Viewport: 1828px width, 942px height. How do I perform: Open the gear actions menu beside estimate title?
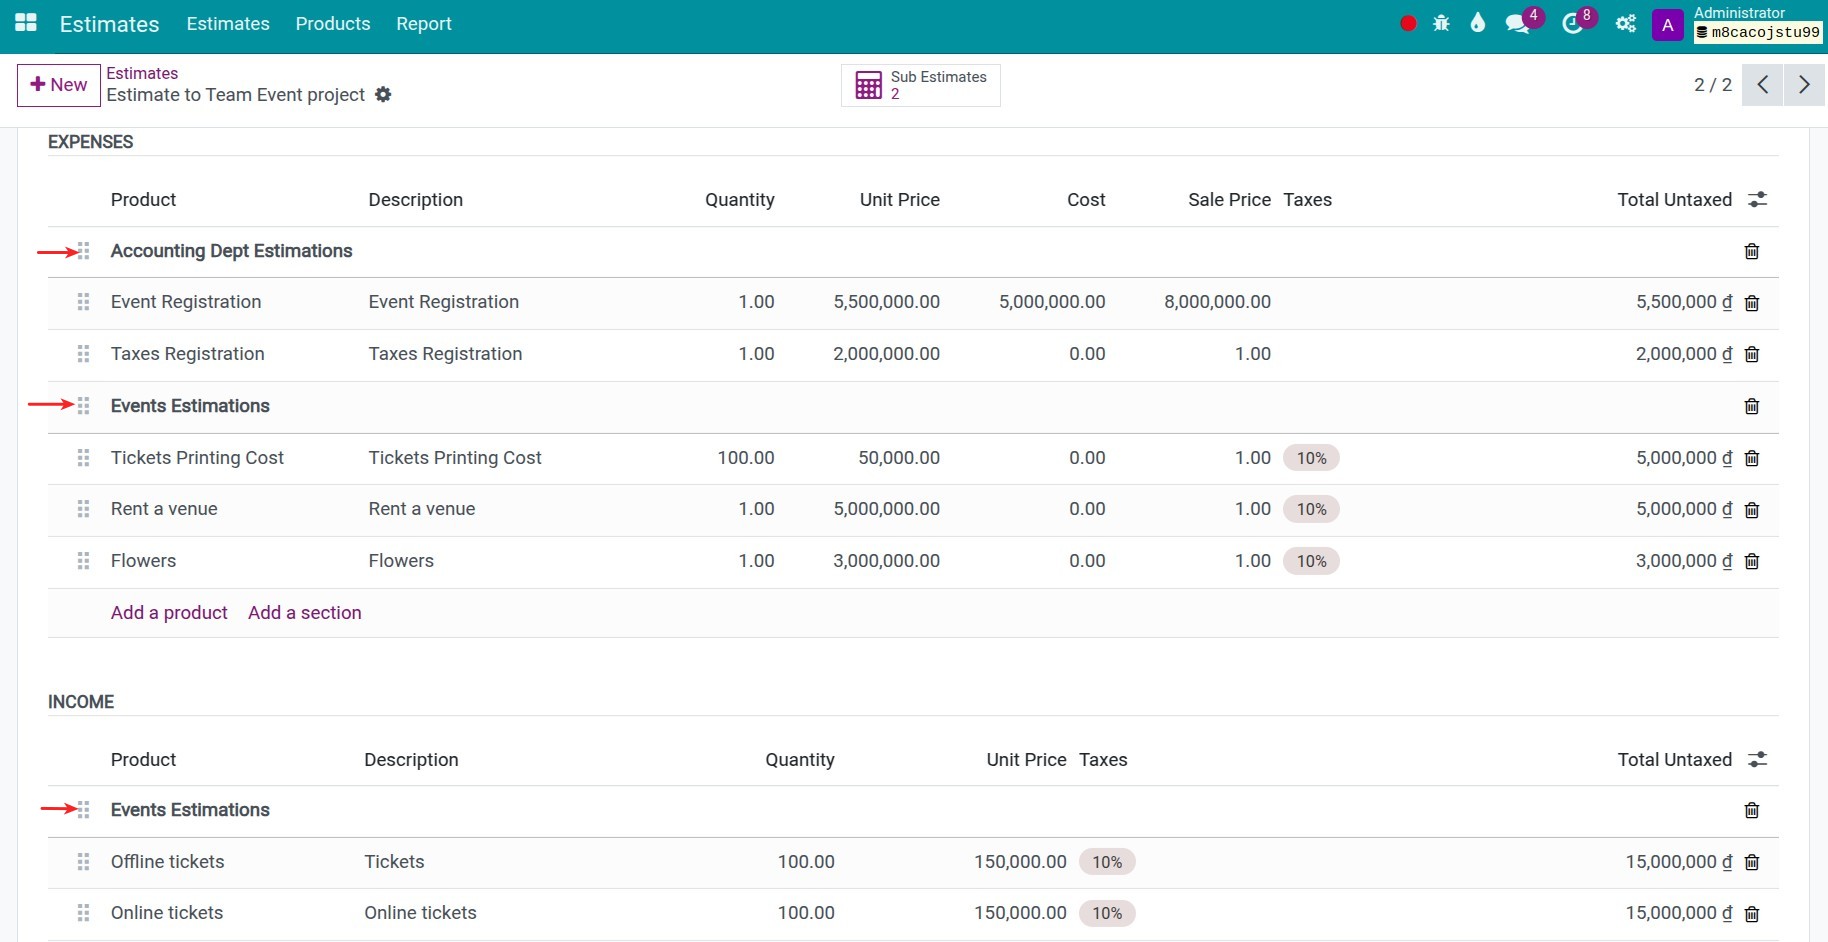(x=383, y=94)
